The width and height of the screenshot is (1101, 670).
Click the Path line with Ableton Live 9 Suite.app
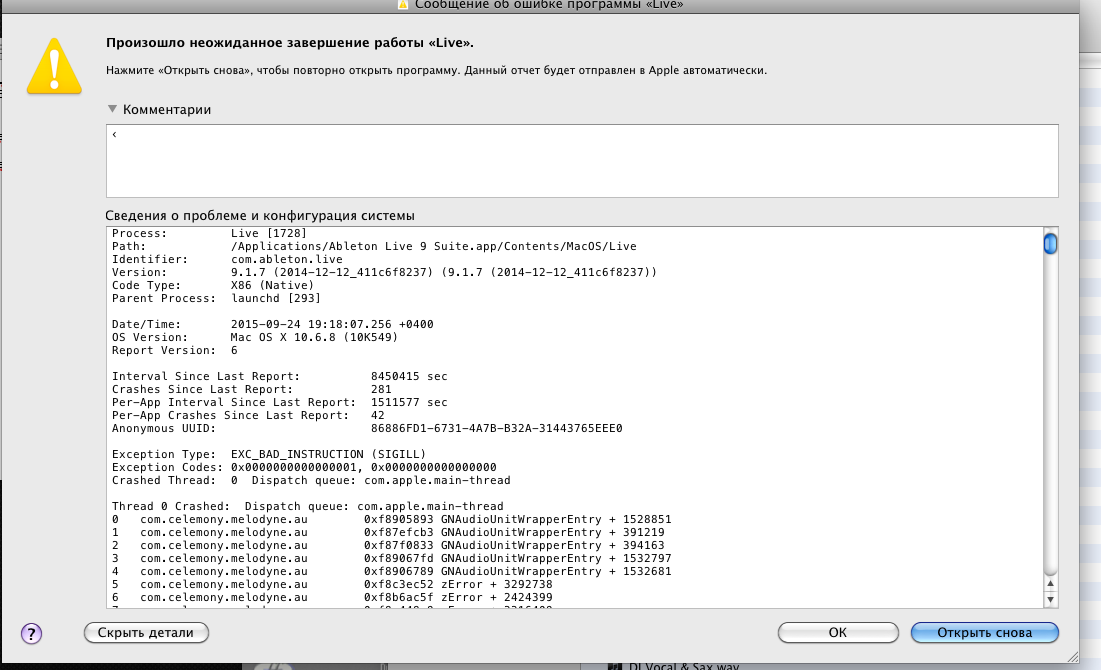[374, 247]
